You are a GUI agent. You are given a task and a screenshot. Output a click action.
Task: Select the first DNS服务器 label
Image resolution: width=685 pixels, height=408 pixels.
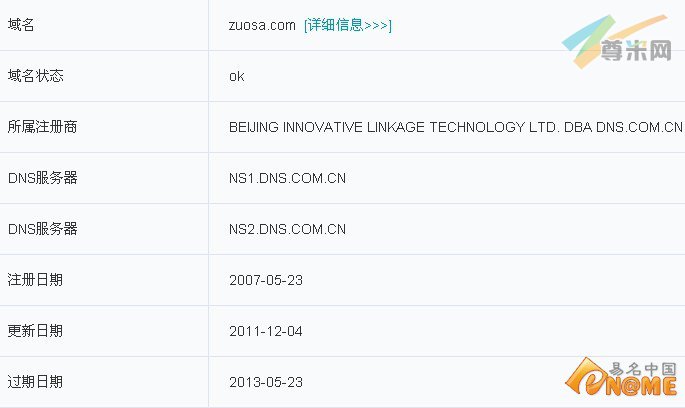coord(43,178)
